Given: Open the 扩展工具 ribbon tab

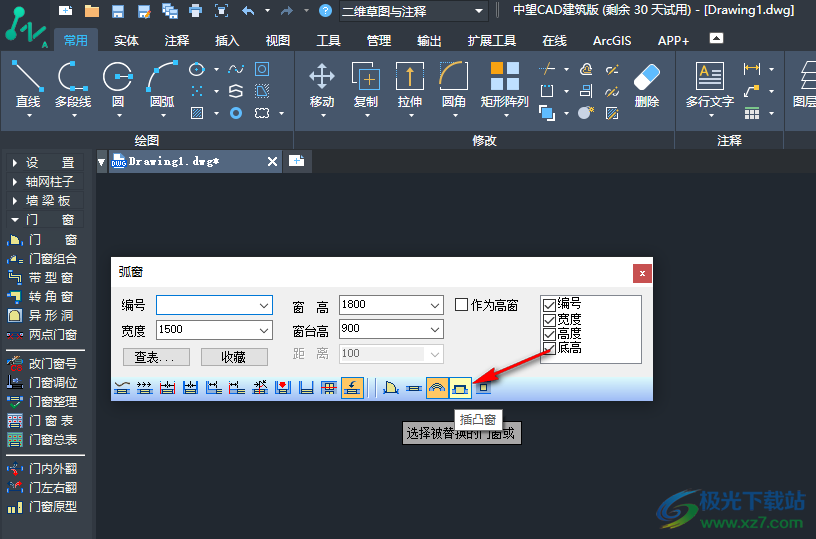Looking at the screenshot, I should pyautogui.click(x=492, y=41).
